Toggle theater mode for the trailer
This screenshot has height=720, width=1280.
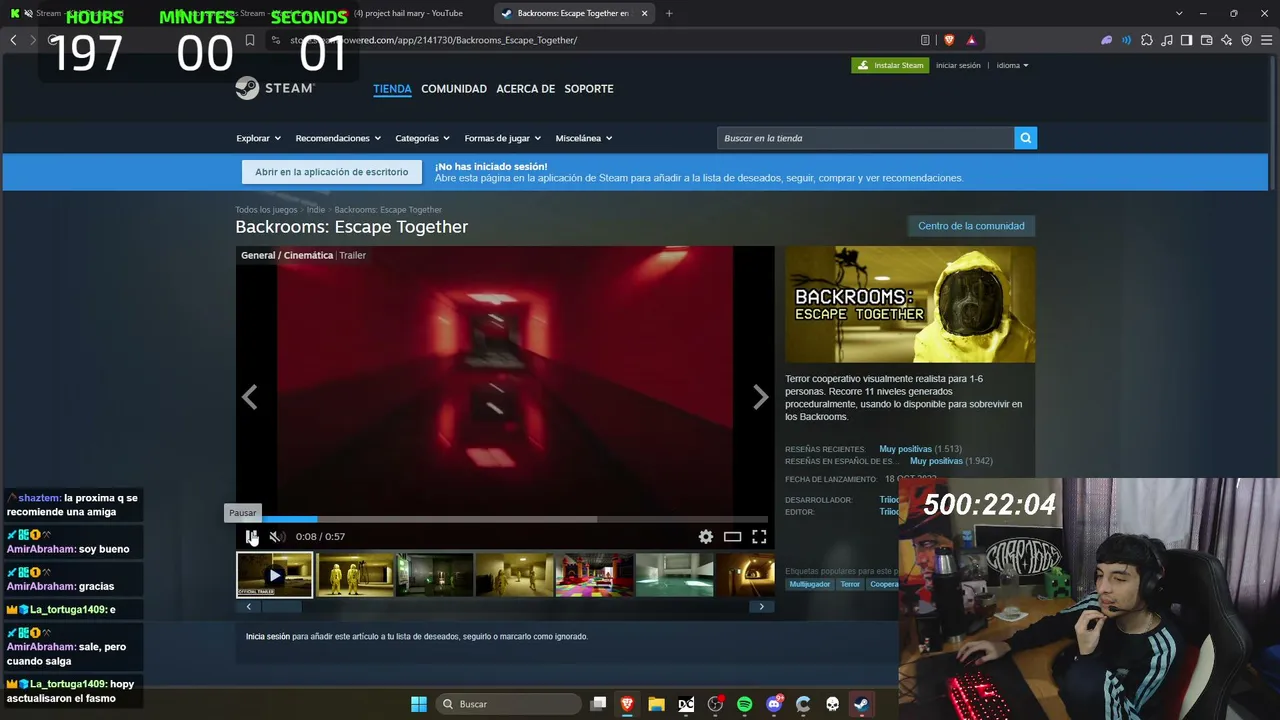point(733,537)
